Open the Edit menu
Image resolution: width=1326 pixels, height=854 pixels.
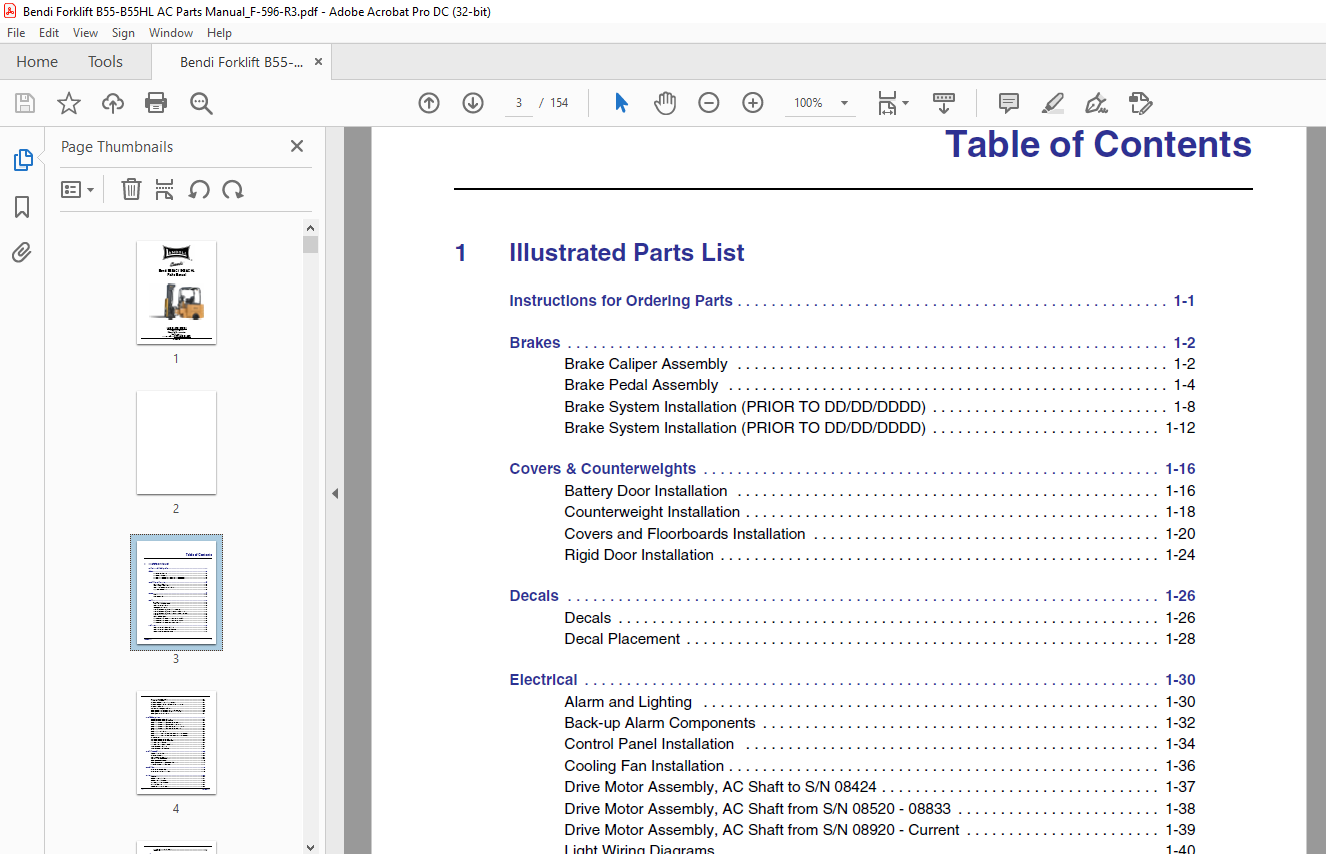click(49, 33)
